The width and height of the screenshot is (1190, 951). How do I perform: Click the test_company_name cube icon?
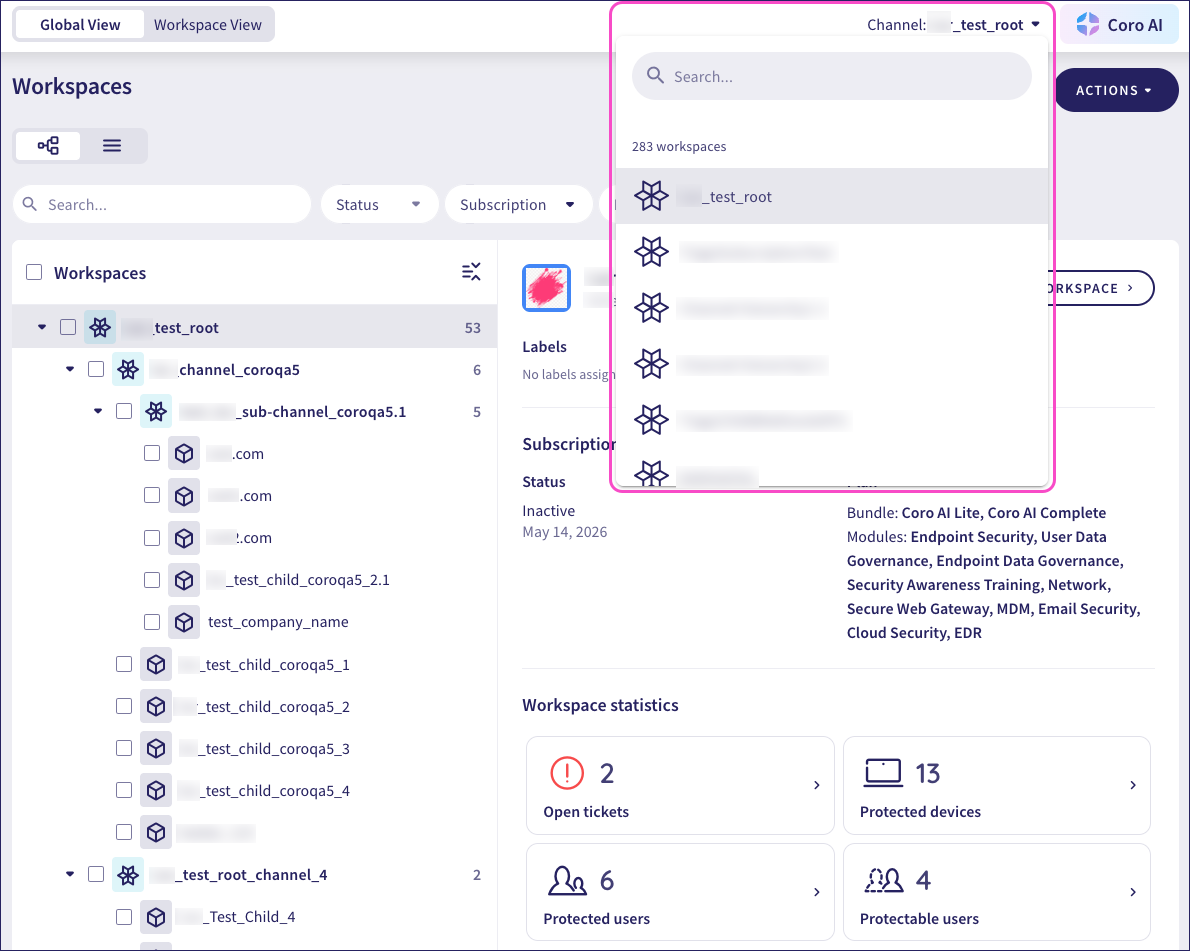pyautogui.click(x=184, y=622)
